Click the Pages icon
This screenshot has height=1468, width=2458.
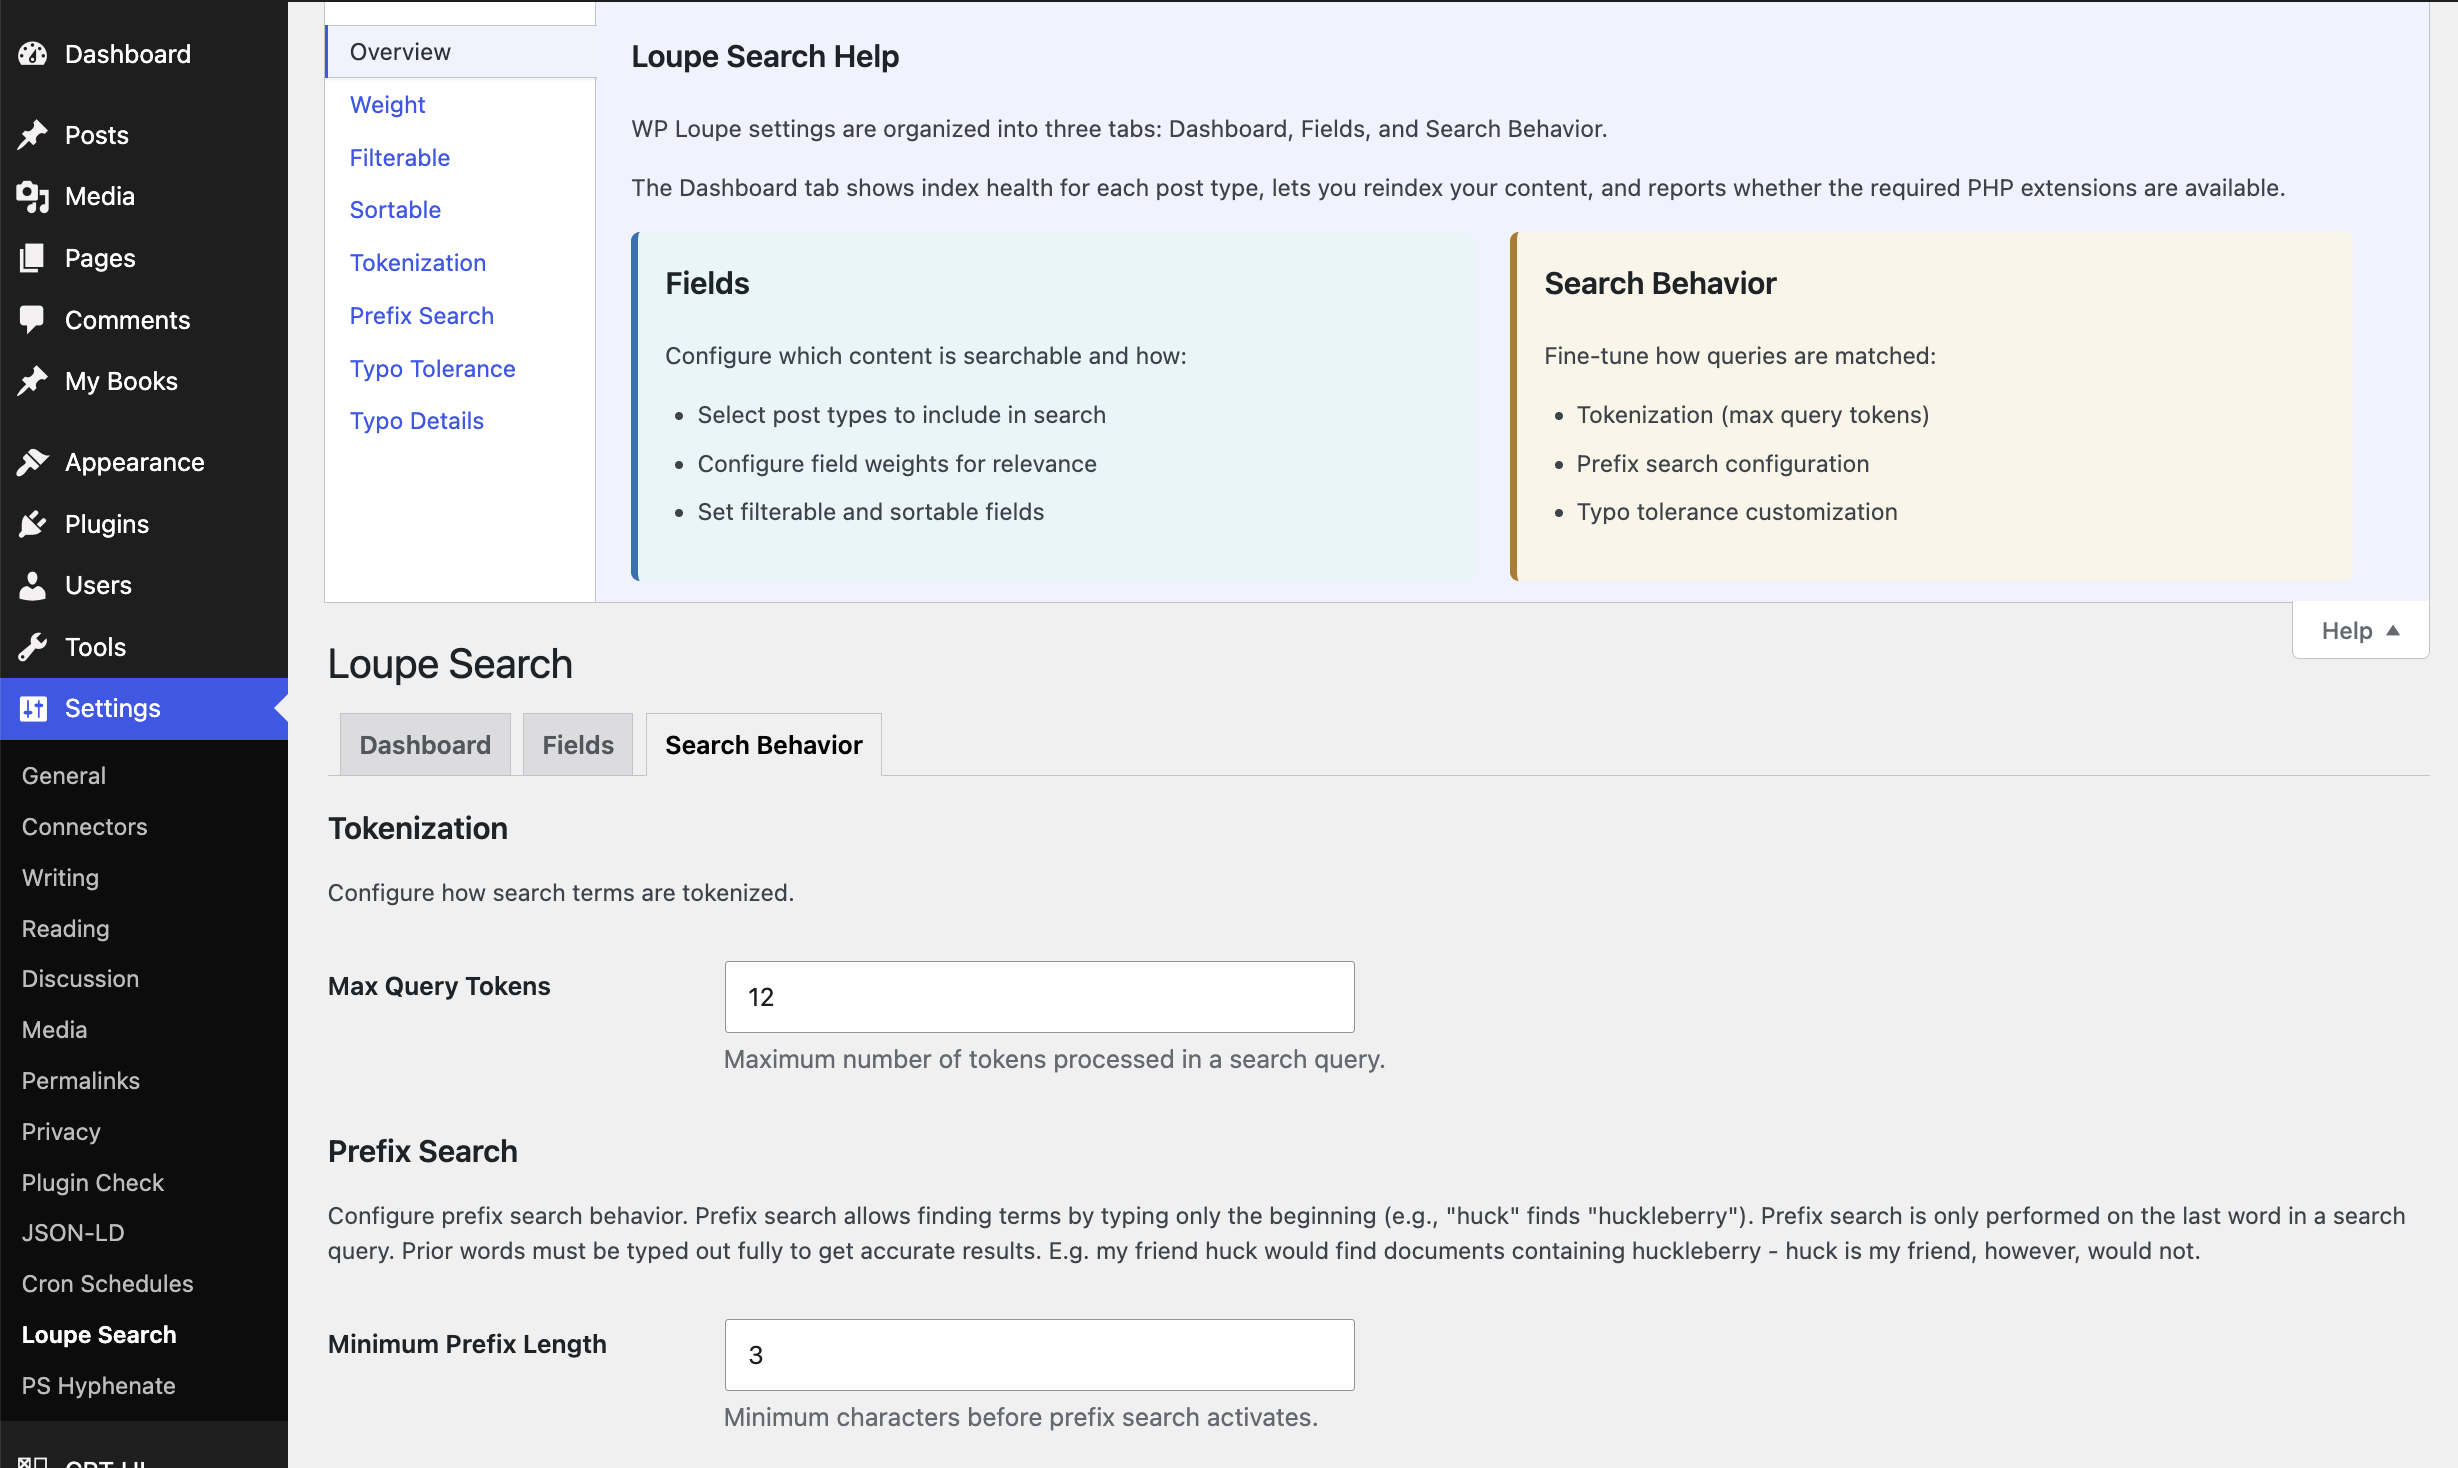click(33, 258)
